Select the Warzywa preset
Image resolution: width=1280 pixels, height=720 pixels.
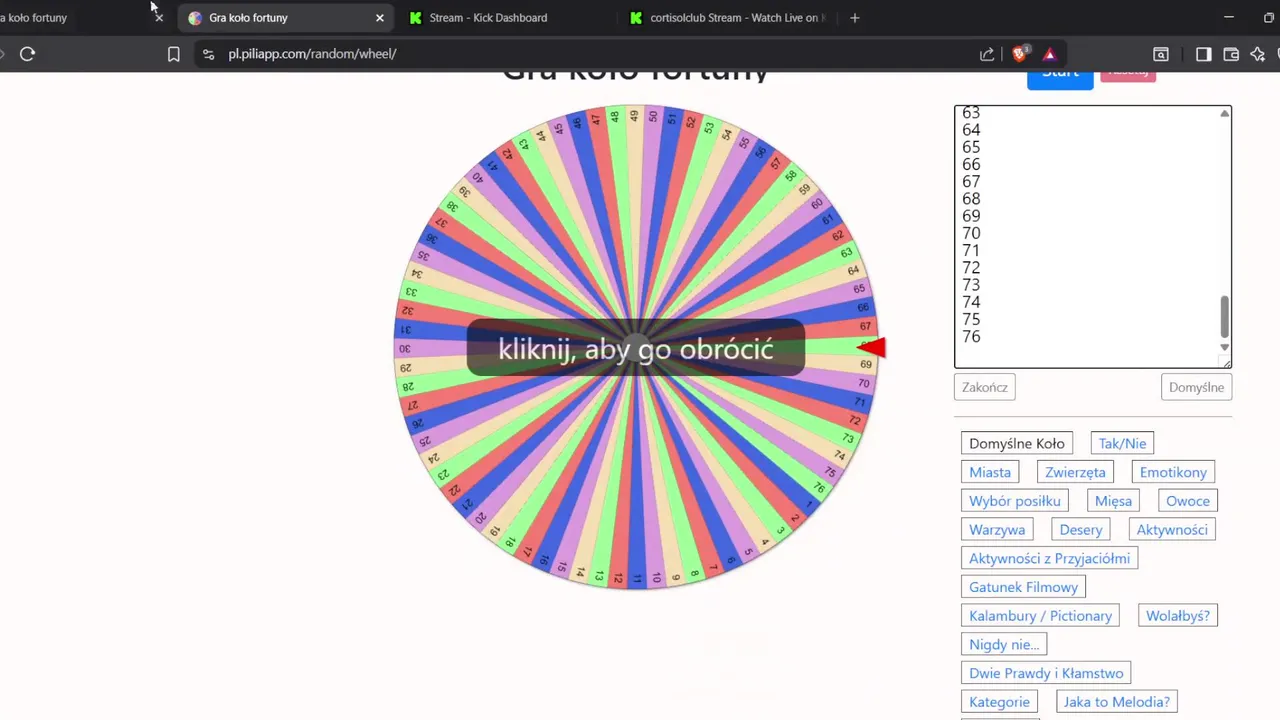tap(997, 530)
